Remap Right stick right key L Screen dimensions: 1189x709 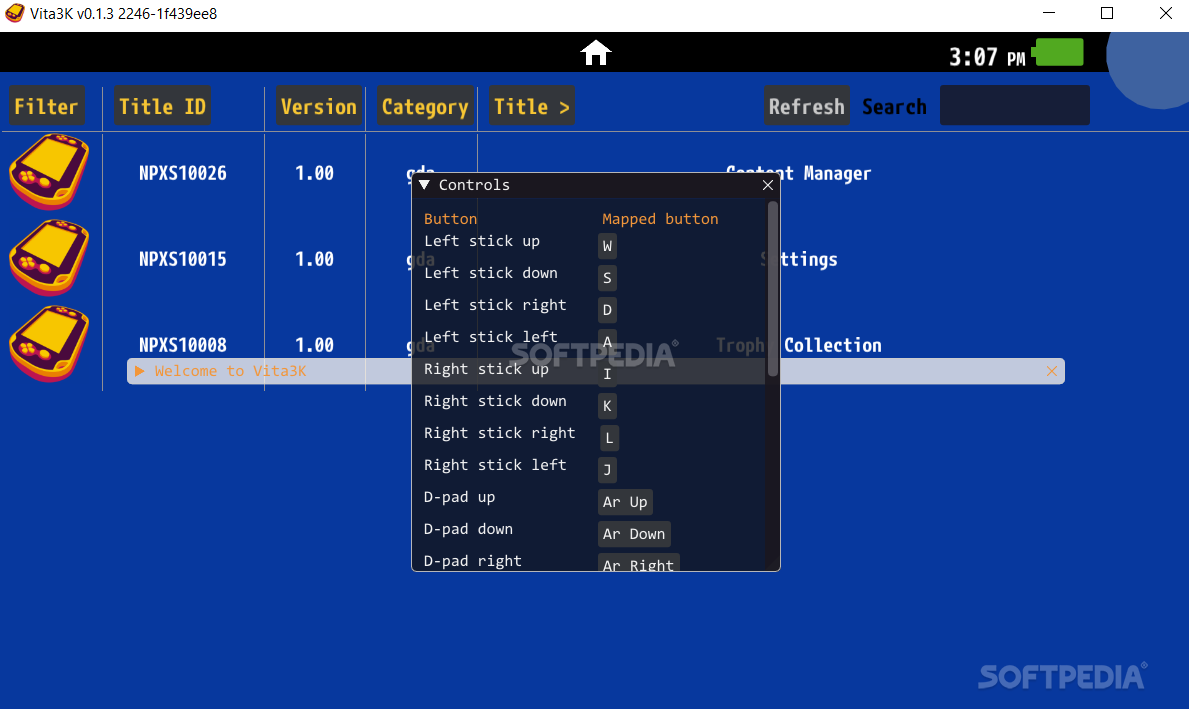point(609,438)
